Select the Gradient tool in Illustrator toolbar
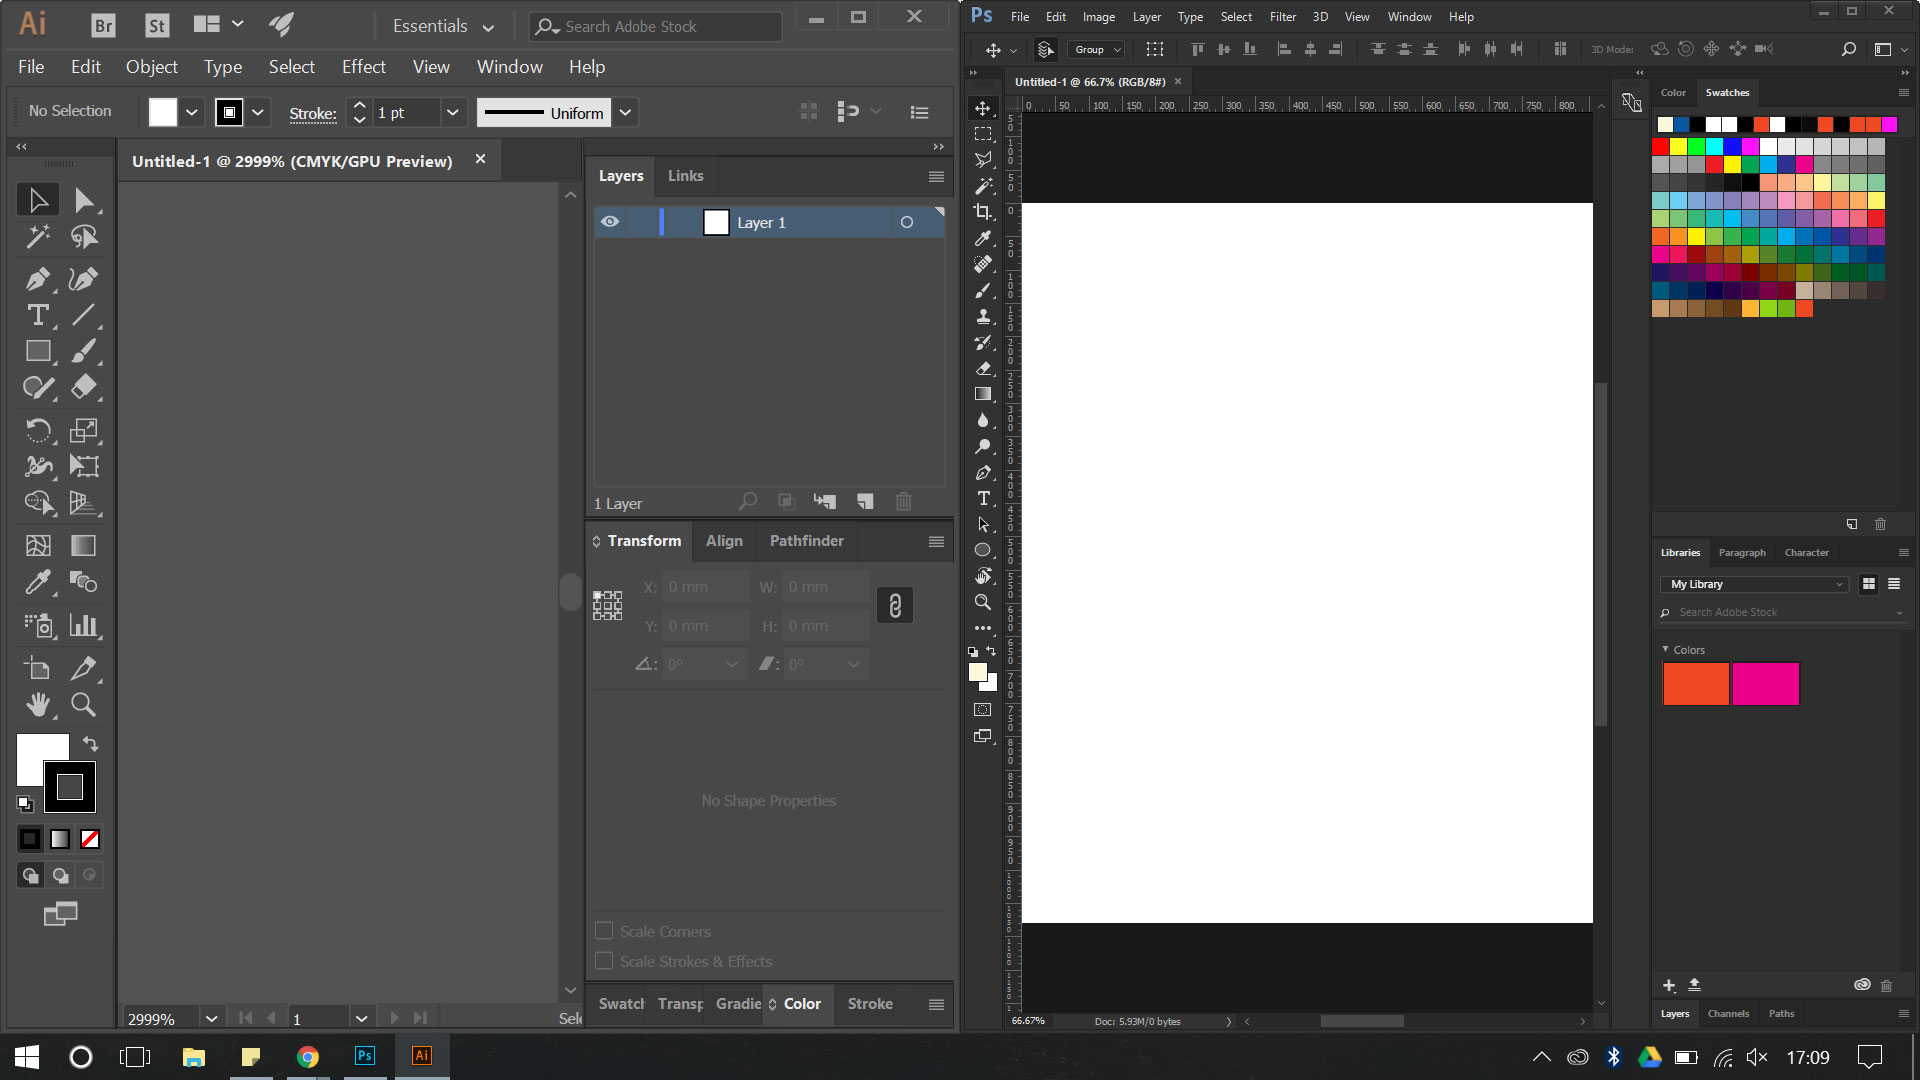The height and width of the screenshot is (1080, 1920). tap(84, 545)
